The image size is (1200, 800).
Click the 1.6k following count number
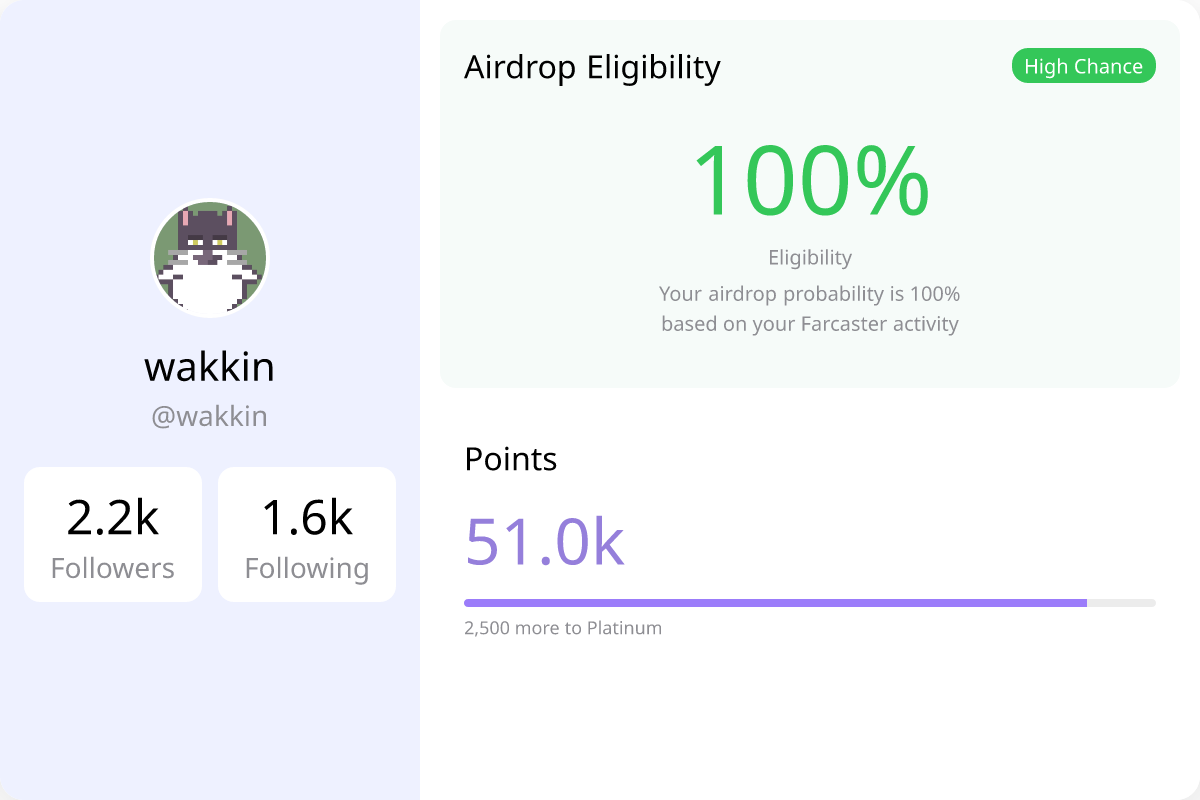click(307, 518)
